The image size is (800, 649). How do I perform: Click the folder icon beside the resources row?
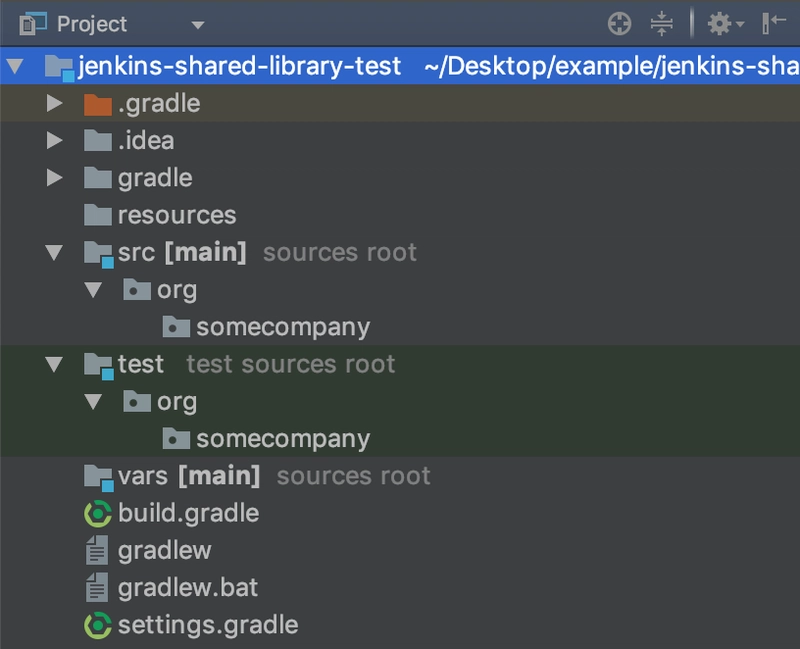[x=98, y=215]
